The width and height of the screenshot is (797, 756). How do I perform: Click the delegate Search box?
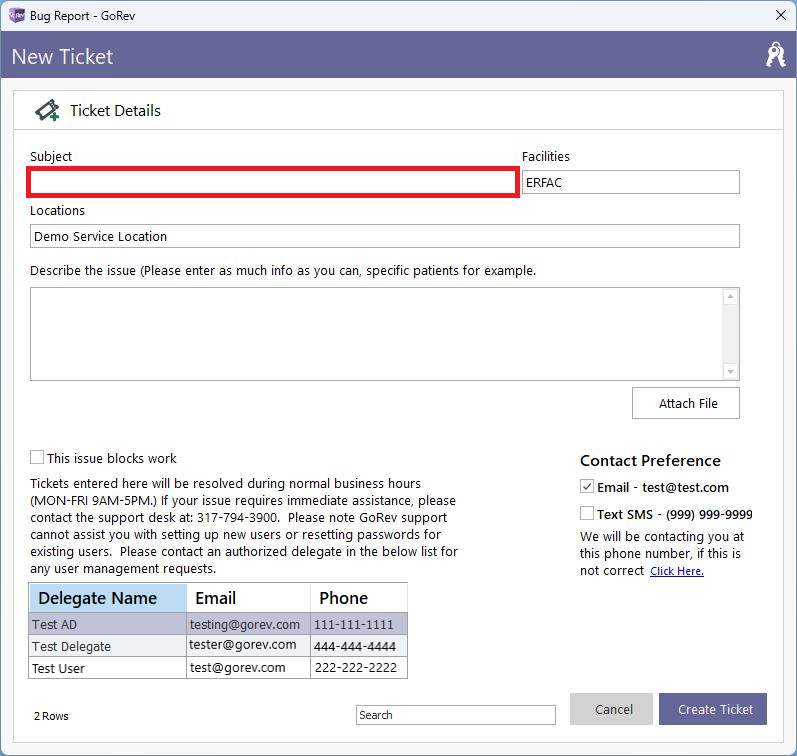click(455, 714)
